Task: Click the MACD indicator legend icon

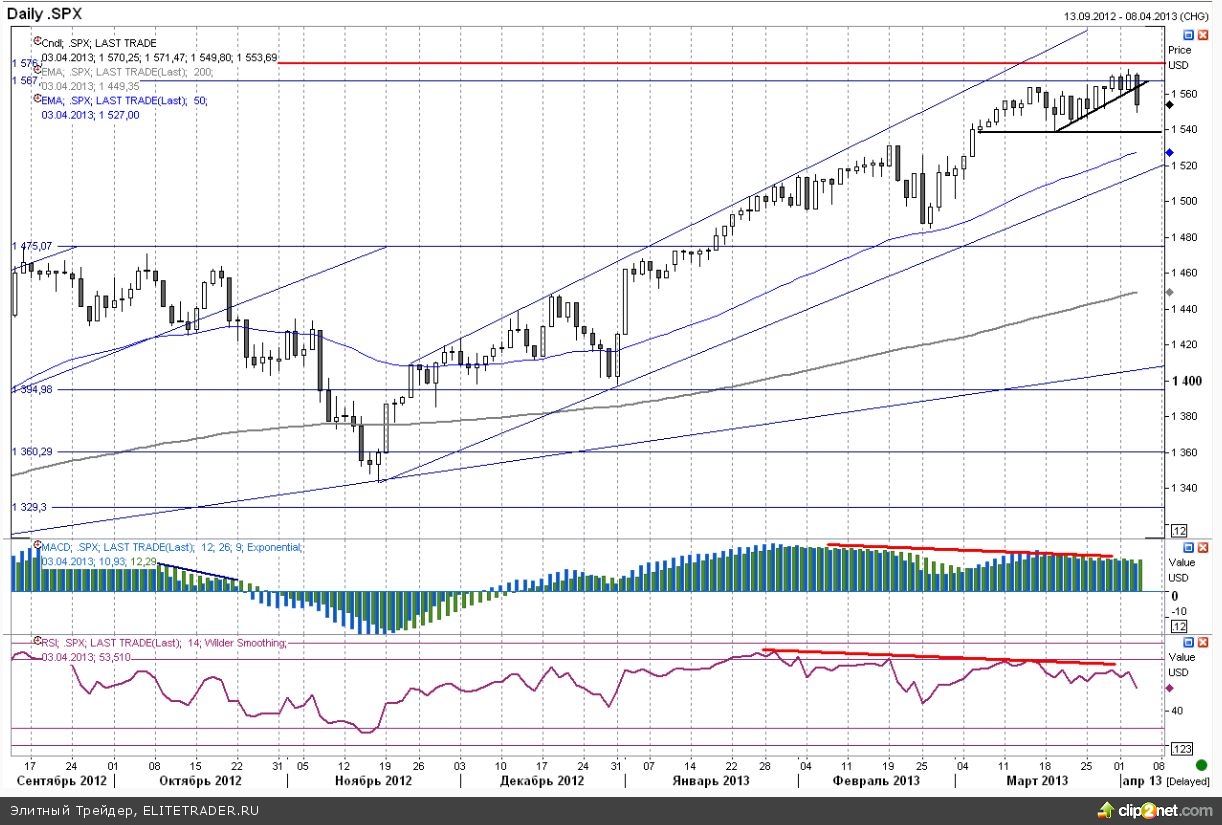Action: click(36, 547)
